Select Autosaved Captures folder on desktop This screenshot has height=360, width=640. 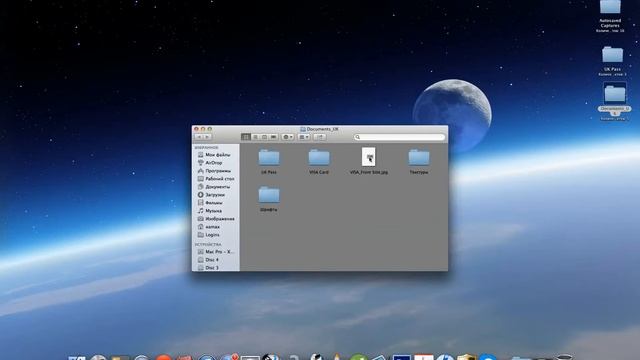coord(610,7)
